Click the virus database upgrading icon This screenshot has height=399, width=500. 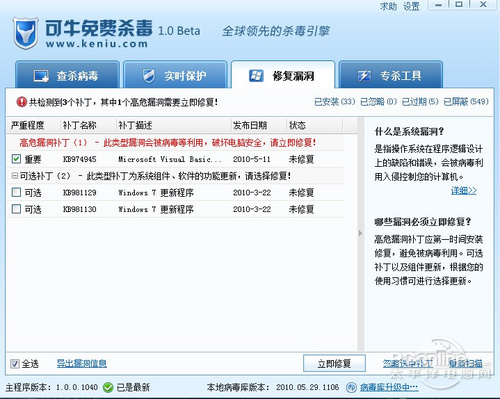coord(351,387)
